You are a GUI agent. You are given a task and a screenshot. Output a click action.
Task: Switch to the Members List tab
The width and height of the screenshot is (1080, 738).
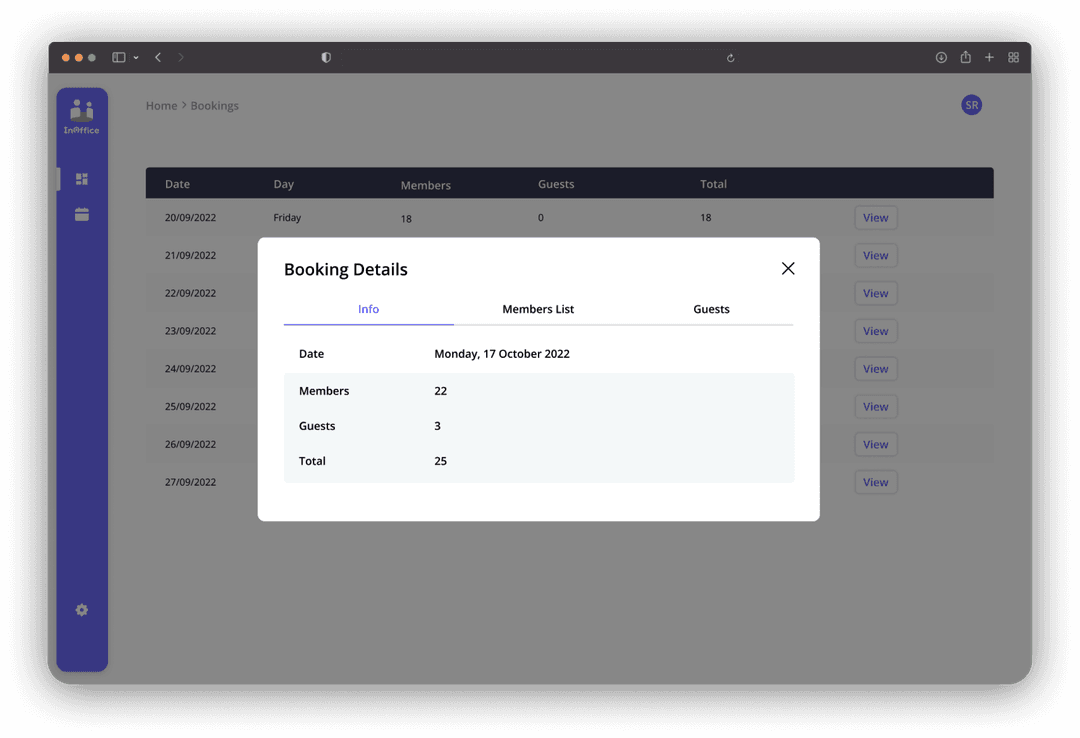point(538,309)
